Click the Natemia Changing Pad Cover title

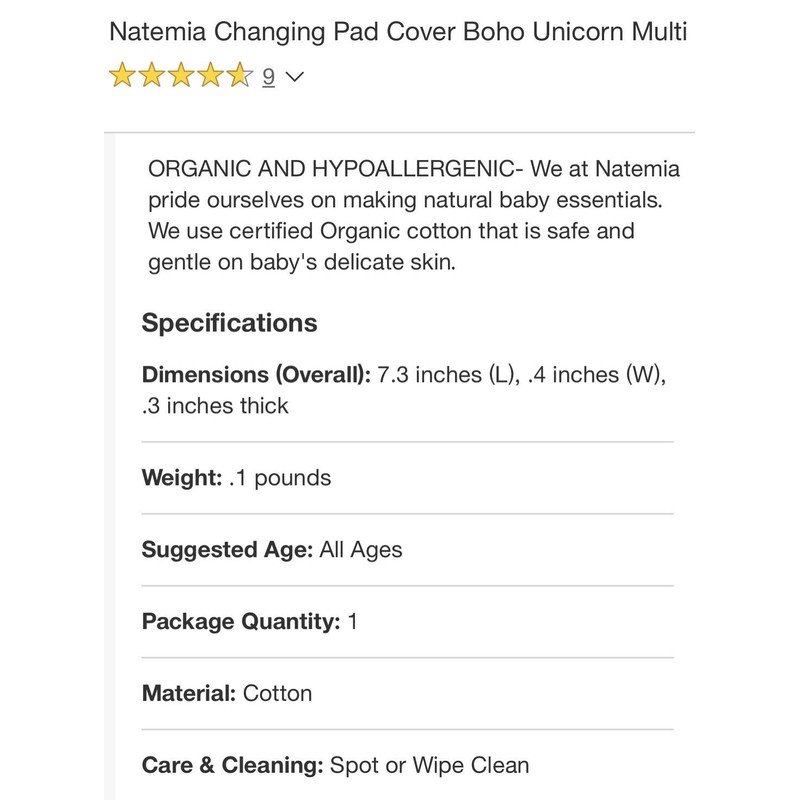pyautogui.click(x=398, y=32)
